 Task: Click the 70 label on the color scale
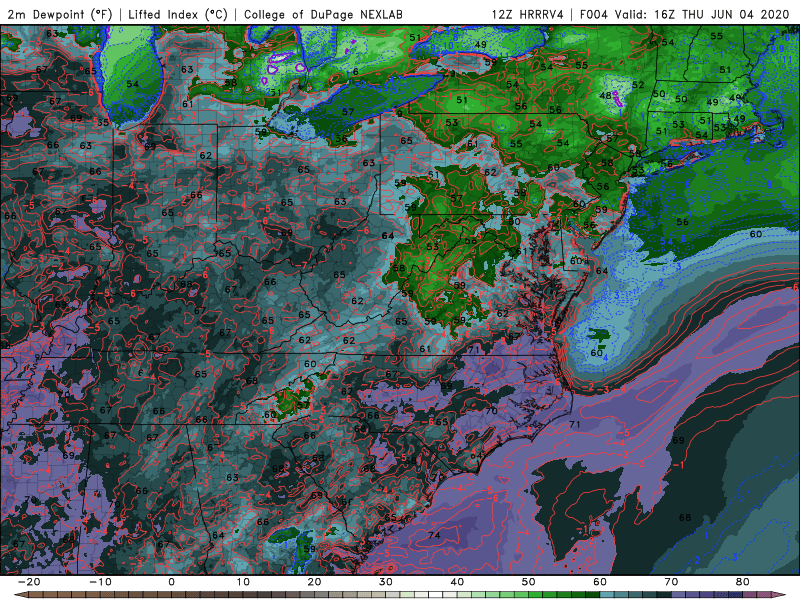[671, 582]
